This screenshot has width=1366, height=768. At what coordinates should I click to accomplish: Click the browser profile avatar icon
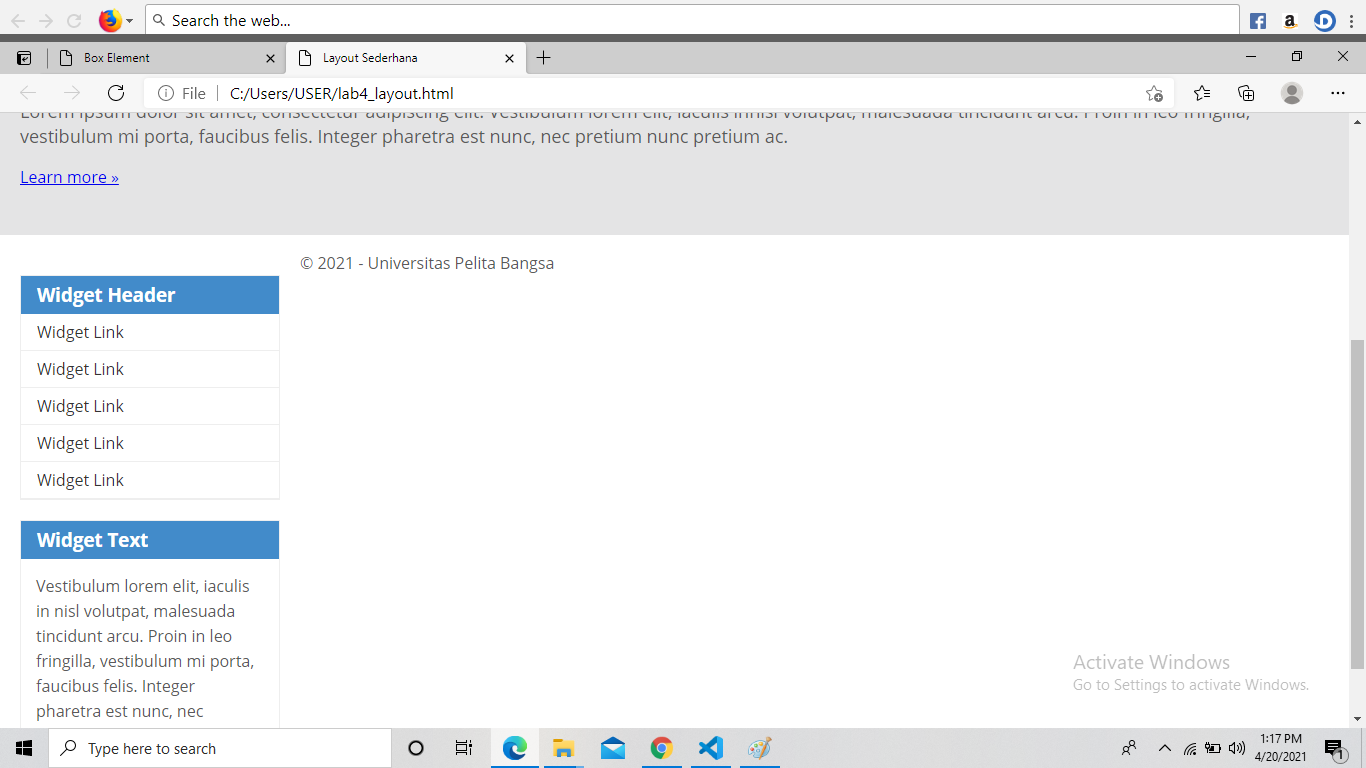[x=1291, y=92]
